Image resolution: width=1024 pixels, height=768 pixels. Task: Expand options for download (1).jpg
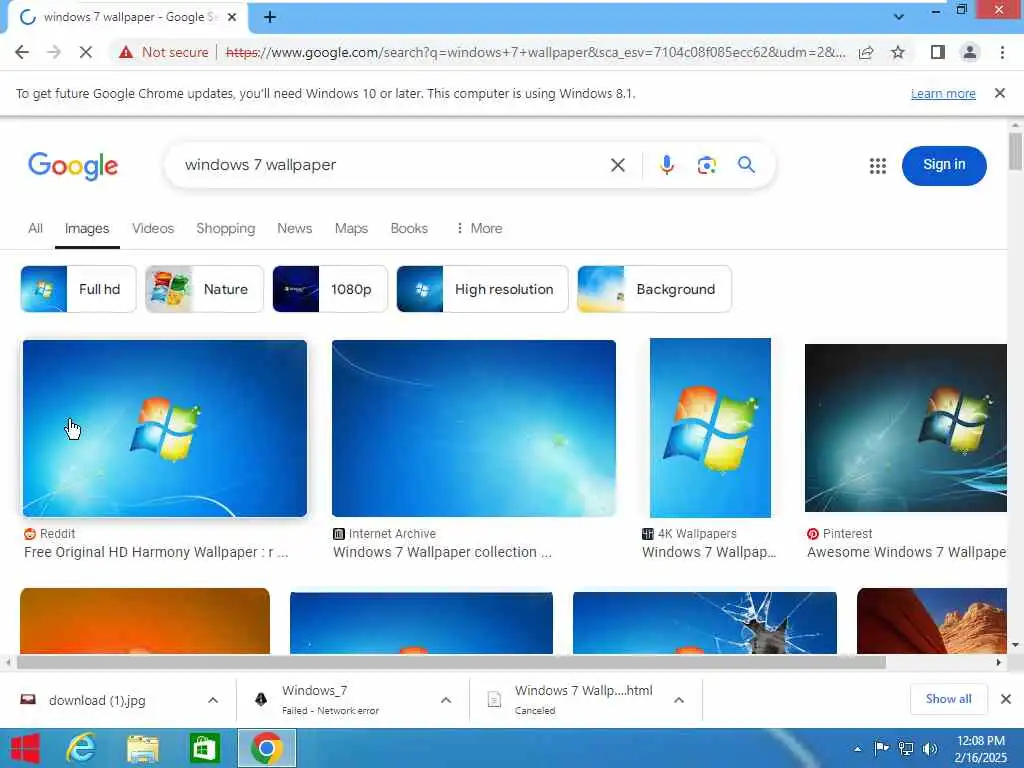tap(213, 700)
